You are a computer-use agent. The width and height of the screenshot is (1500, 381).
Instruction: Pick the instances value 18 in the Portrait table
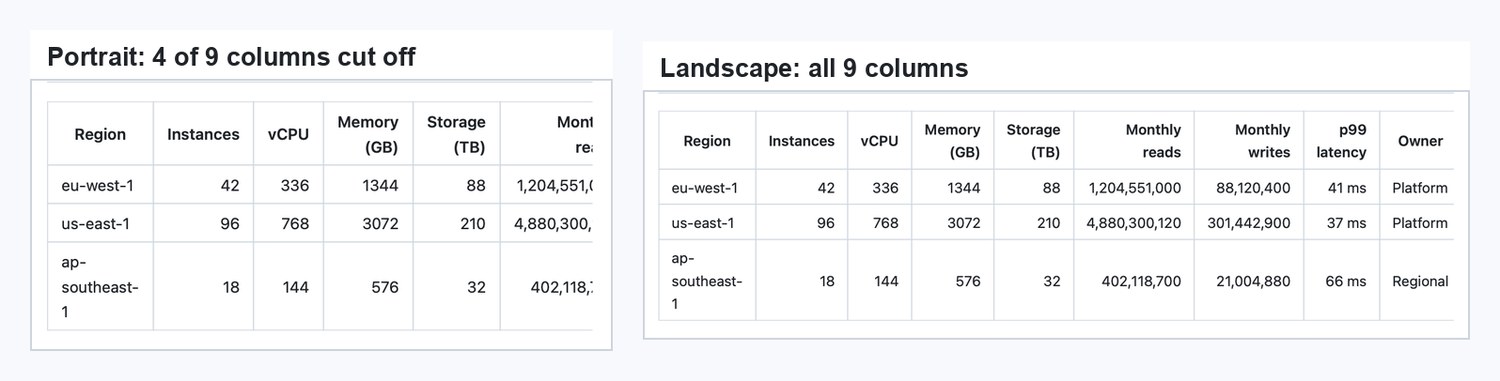point(203,287)
